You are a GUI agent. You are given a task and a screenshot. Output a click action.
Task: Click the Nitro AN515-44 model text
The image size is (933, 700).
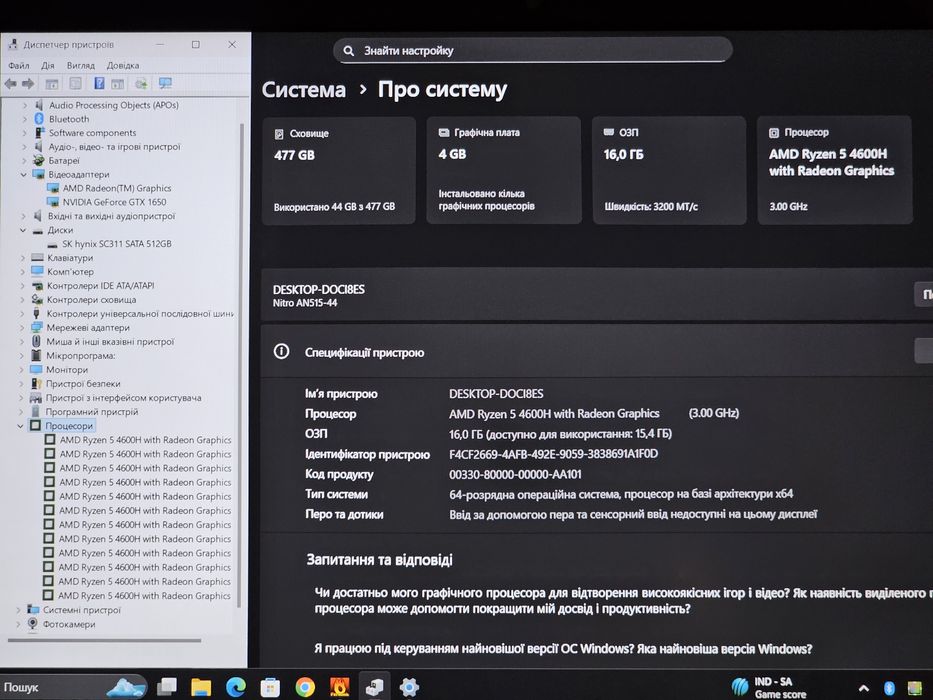pos(305,303)
